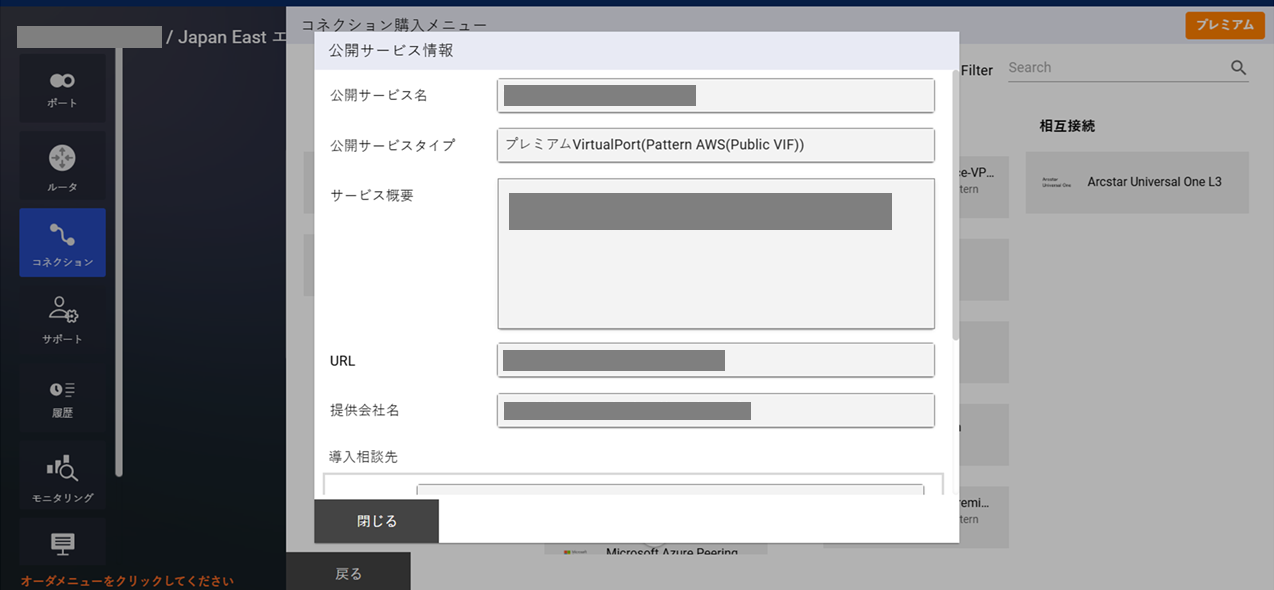Click the orange プレミアム button

click(x=1225, y=25)
